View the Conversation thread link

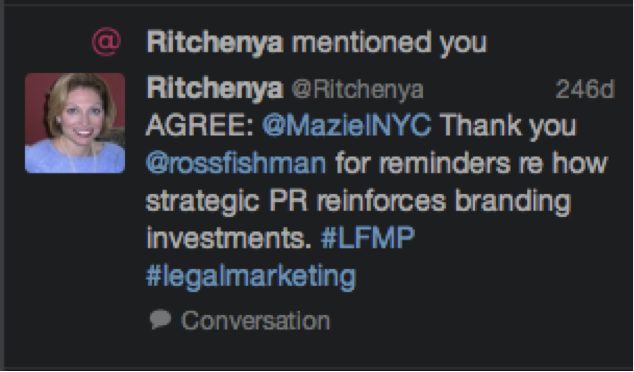pos(256,321)
